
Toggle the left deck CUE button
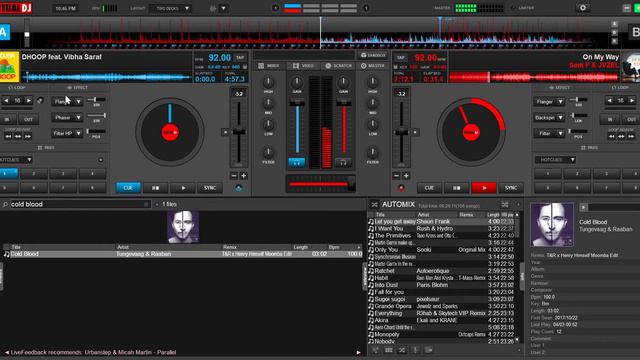(x=128, y=188)
